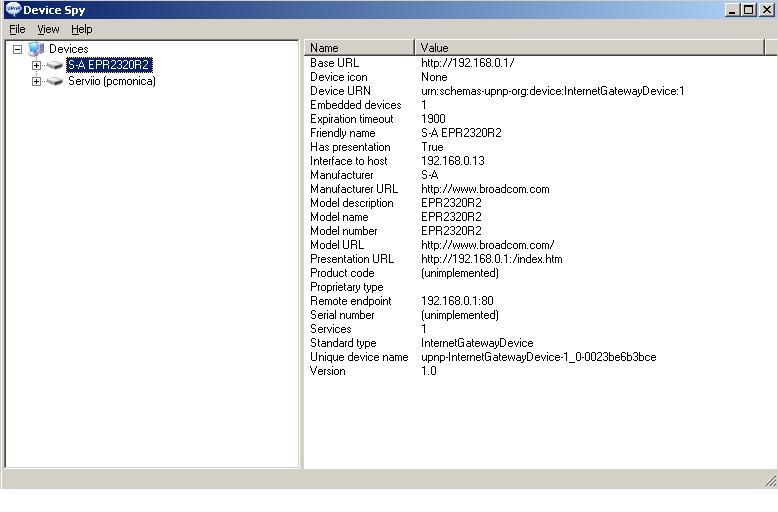Select the Unique device name property
The height and width of the screenshot is (512, 778).
coord(359,357)
